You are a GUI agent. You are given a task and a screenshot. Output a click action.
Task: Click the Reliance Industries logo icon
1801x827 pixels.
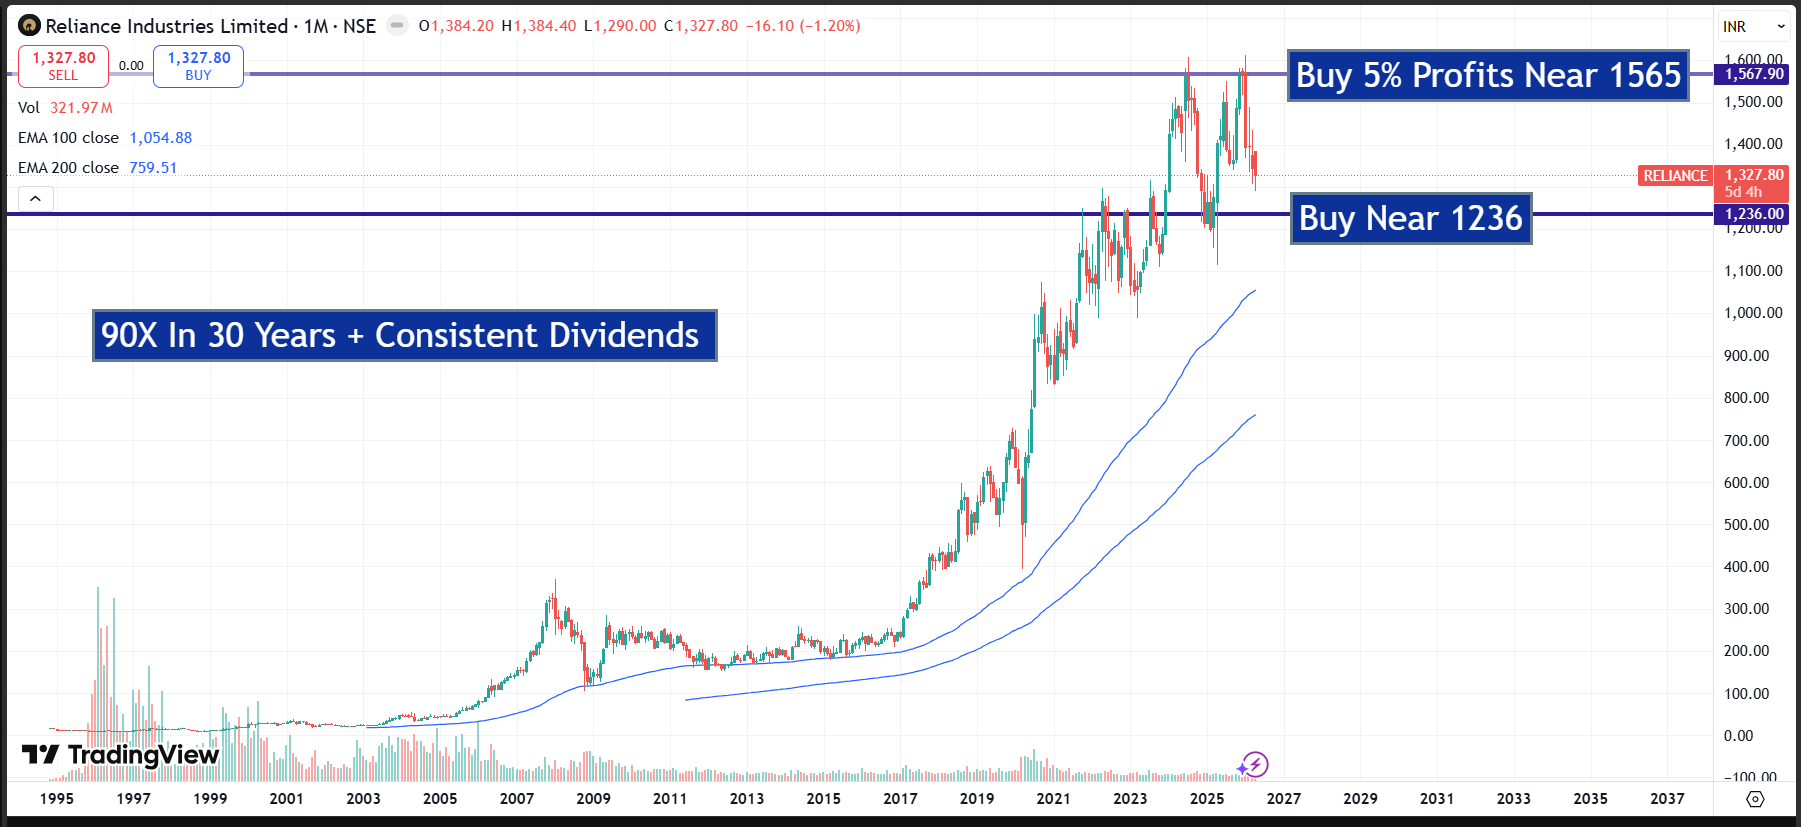point(29,26)
